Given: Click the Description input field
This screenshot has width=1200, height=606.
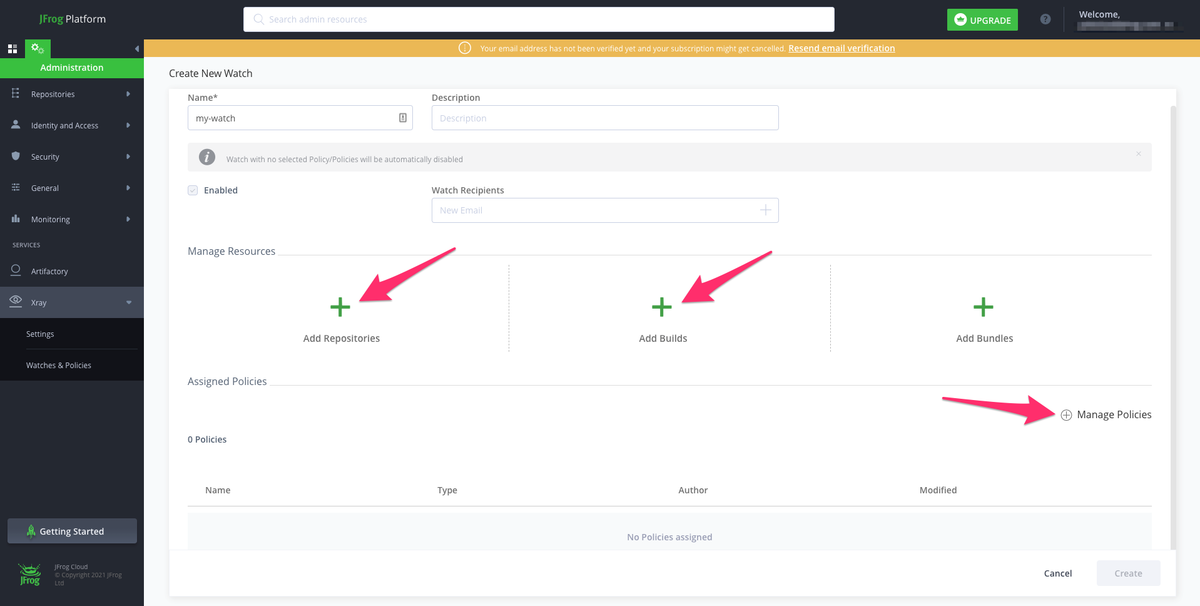Looking at the screenshot, I should [605, 118].
